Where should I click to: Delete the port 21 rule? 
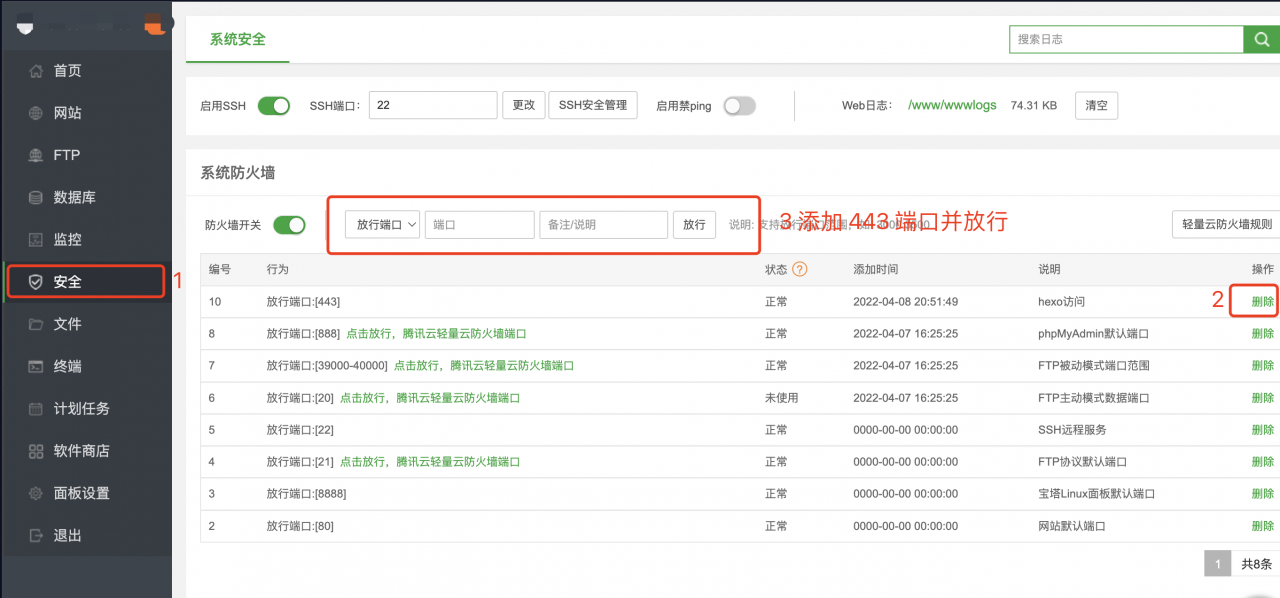tap(1263, 461)
